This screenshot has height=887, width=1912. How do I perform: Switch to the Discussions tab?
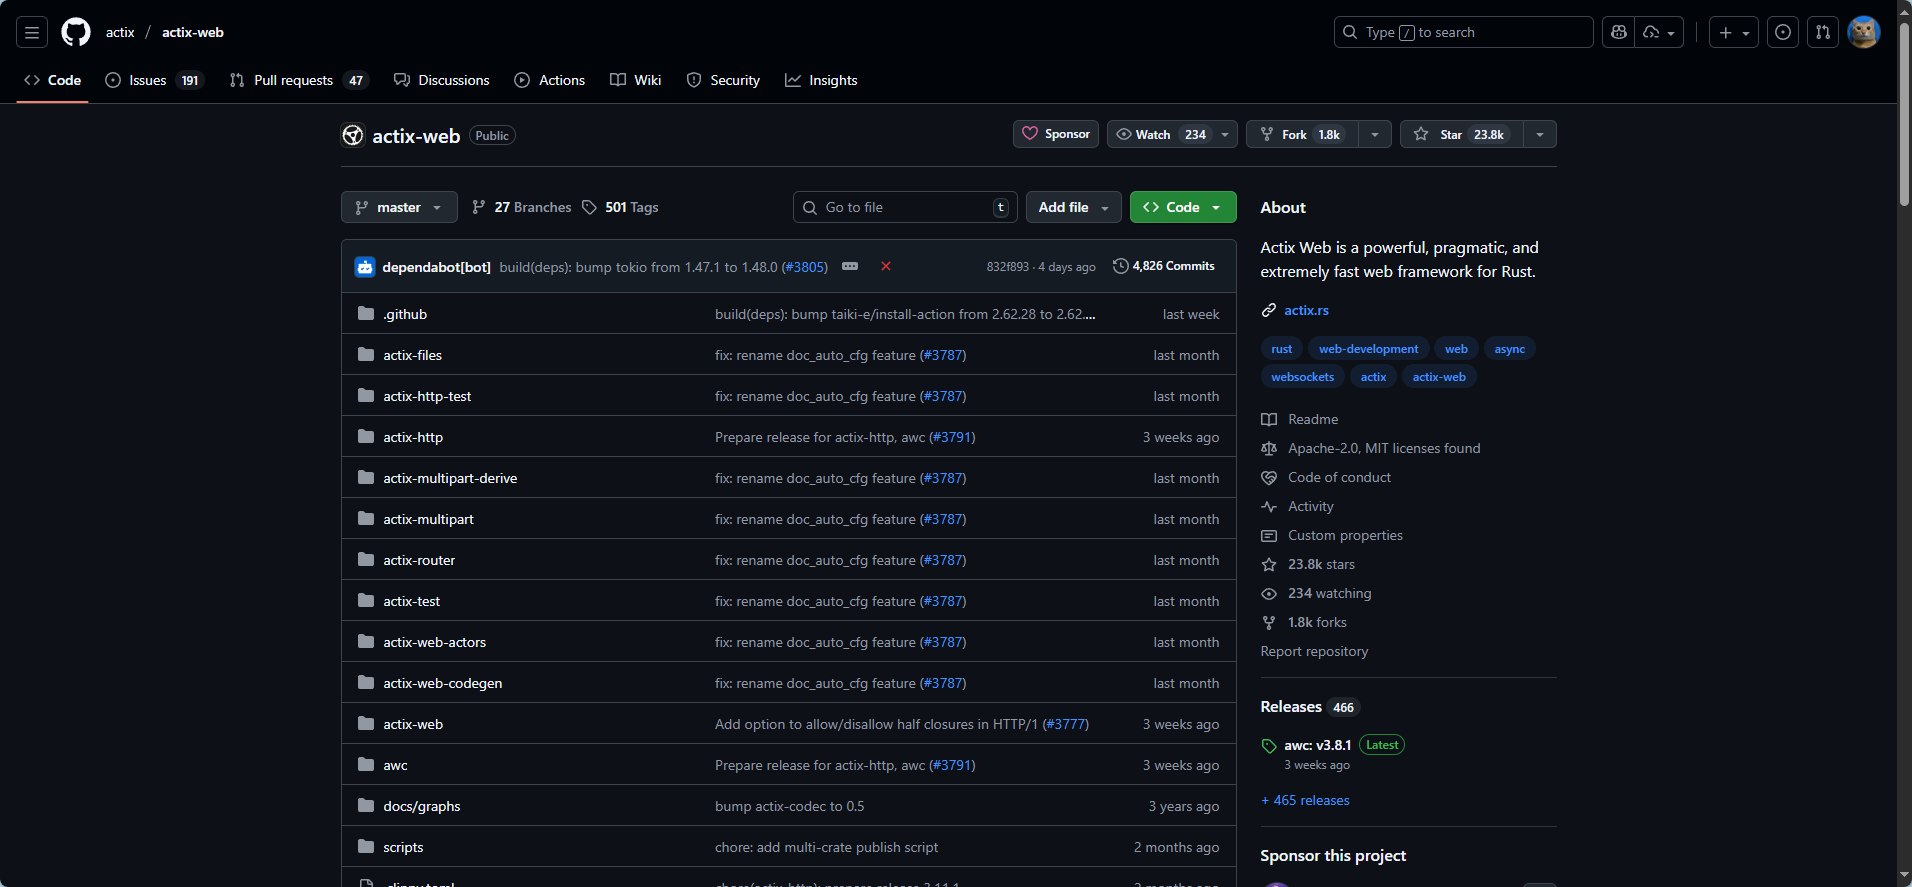(442, 80)
